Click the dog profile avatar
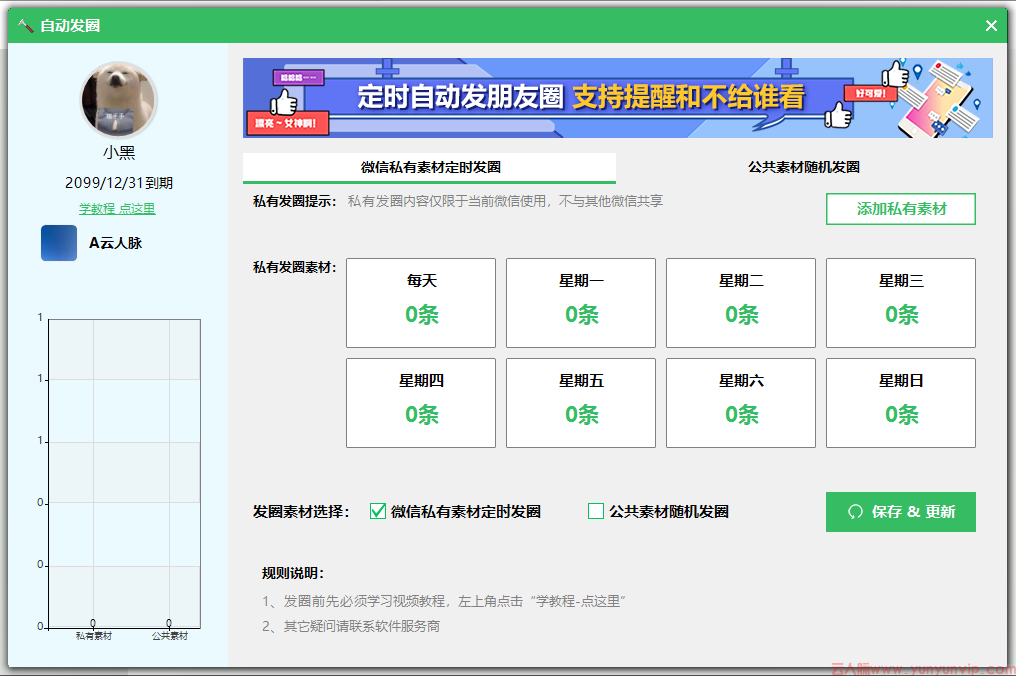 click(119, 100)
